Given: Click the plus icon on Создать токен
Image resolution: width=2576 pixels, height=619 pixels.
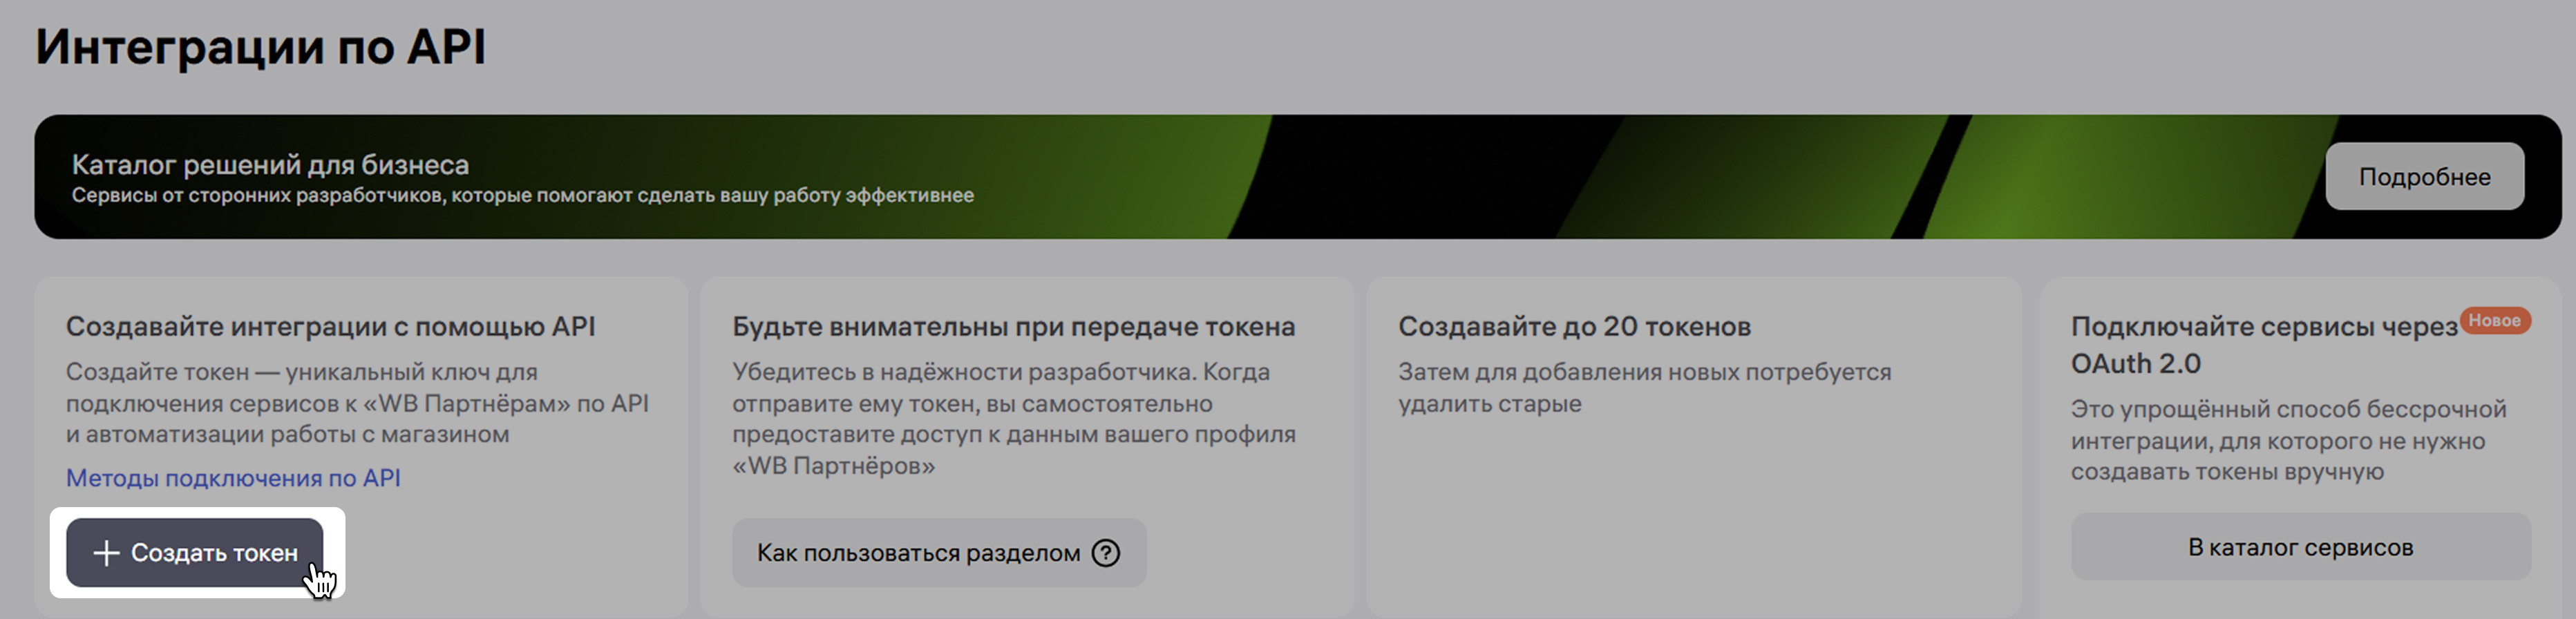Looking at the screenshot, I should pos(106,553).
